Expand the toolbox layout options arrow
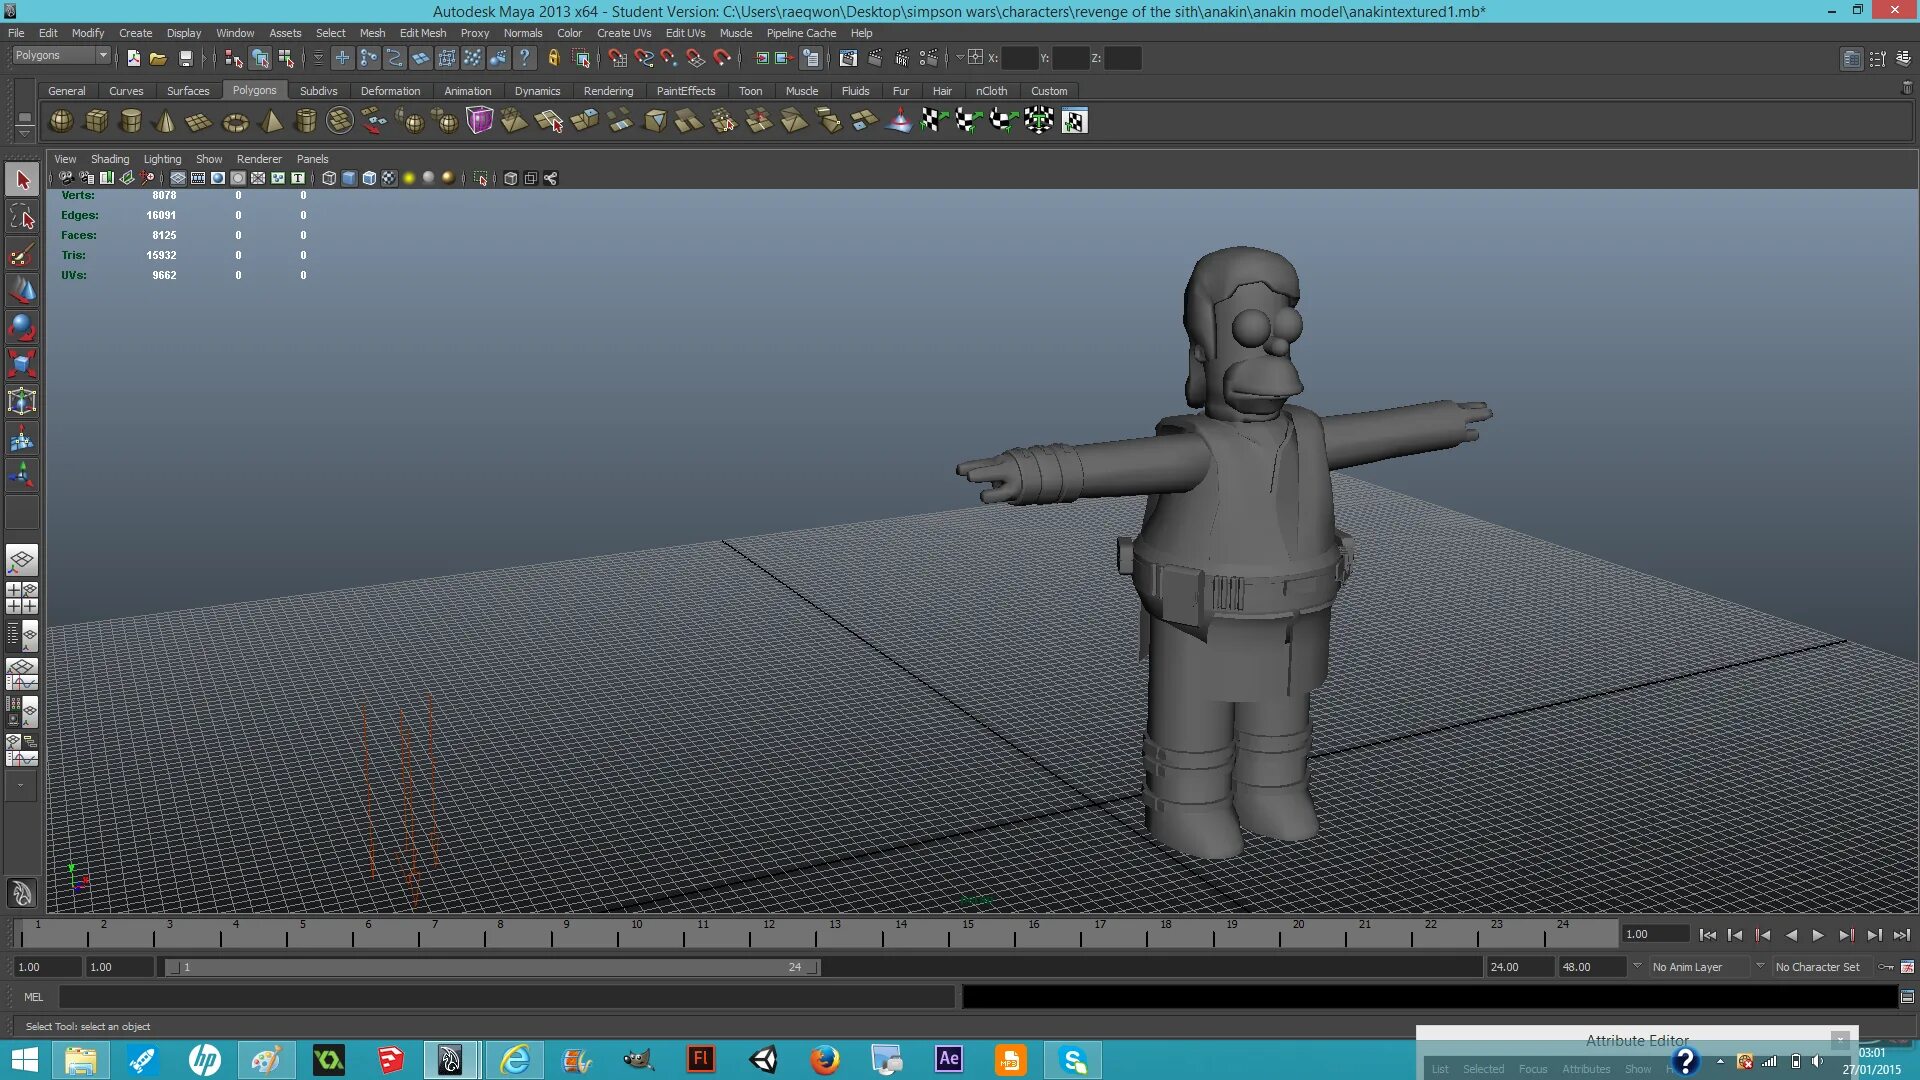This screenshot has width=1920, height=1080. click(20, 786)
